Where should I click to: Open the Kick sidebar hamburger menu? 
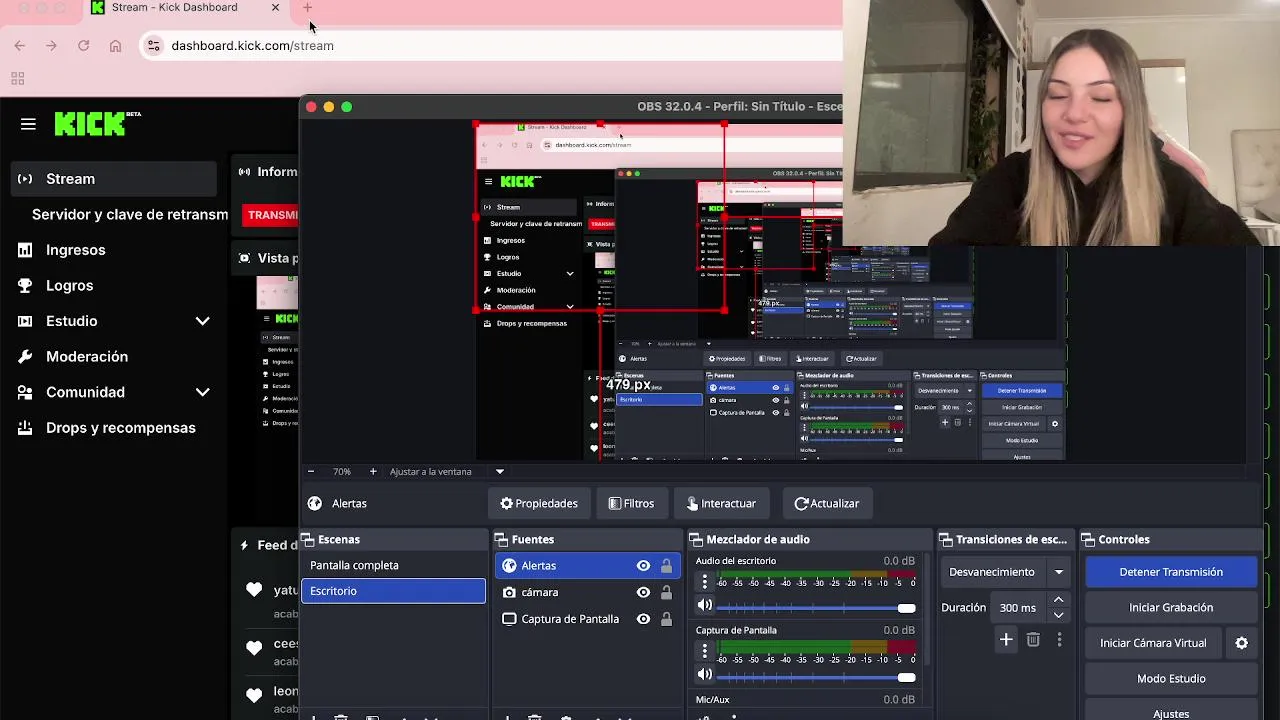[28, 124]
